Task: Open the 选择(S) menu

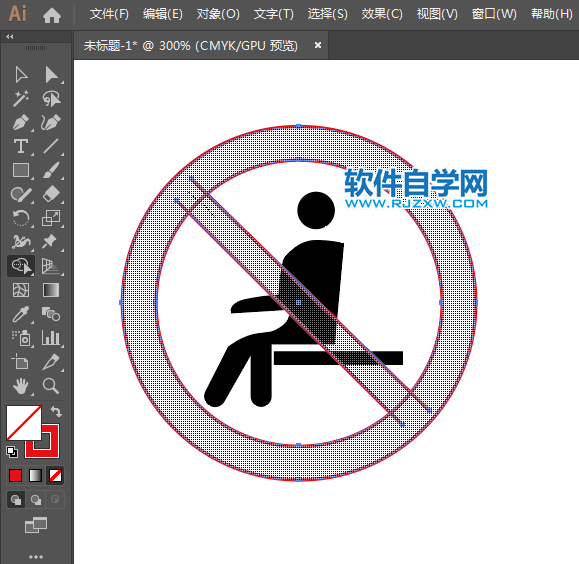Action: click(328, 15)
